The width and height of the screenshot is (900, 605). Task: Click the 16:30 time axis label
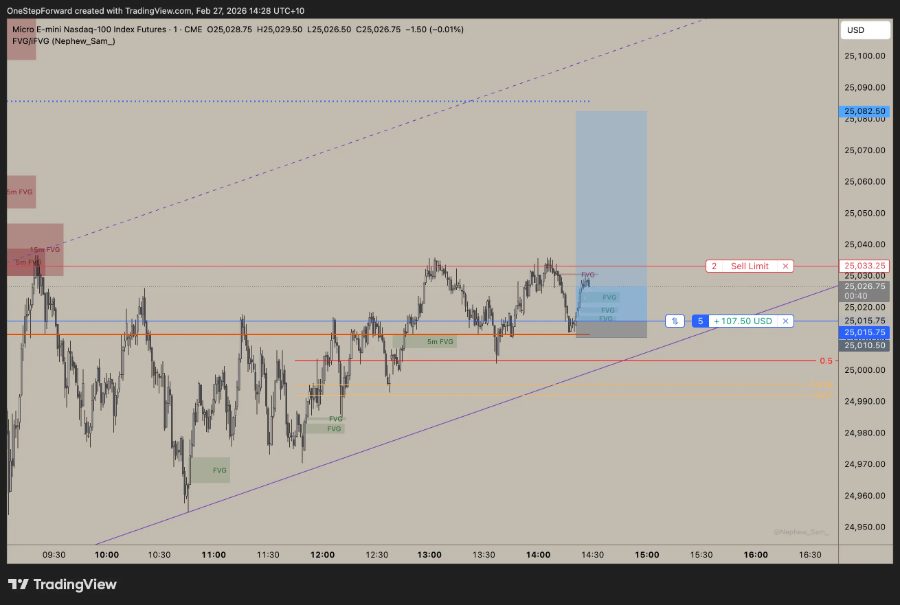(810, 554)
